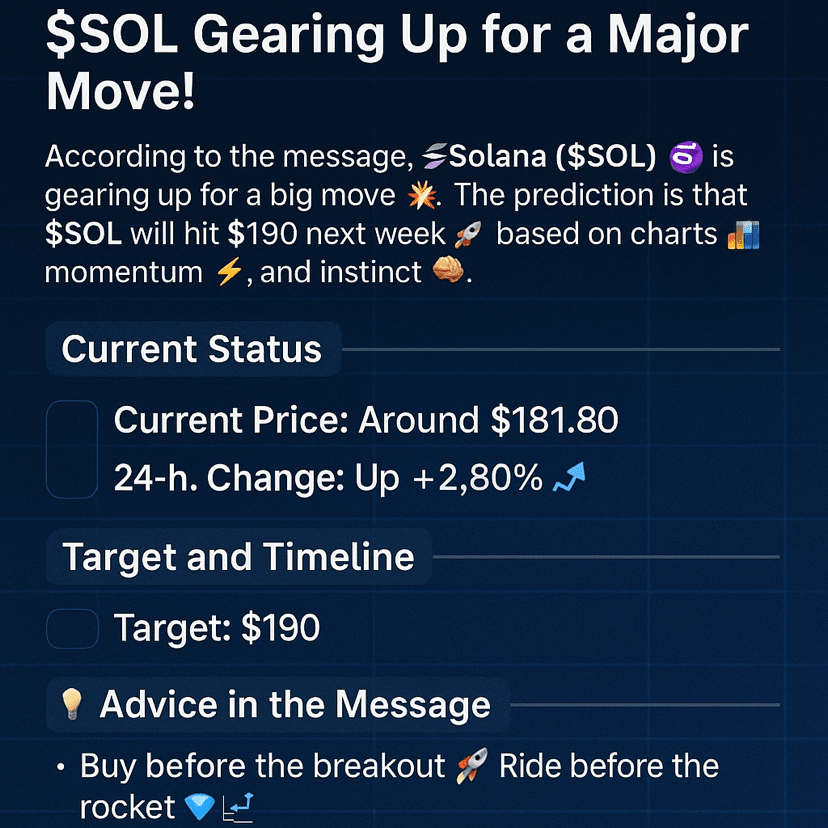Image resolution: width=828 pixels, height=828 pixels.
Task: Click the empty box beside Current Price
Action: (x=72, y=449)
